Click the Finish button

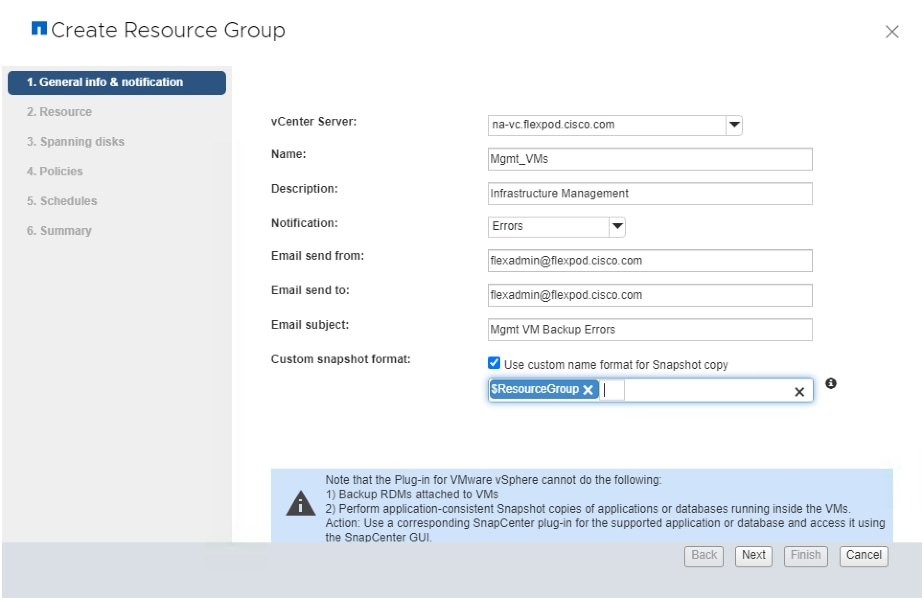(x=805, y=556)
